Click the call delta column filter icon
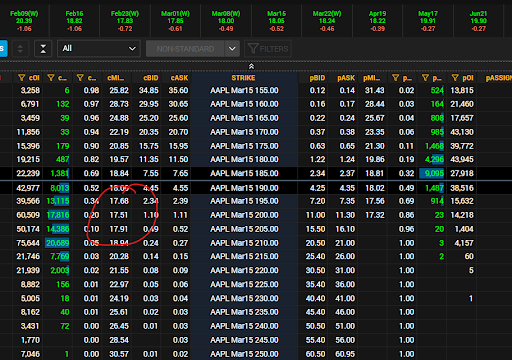This screenshot has width=512, height=360. [80, 78]
